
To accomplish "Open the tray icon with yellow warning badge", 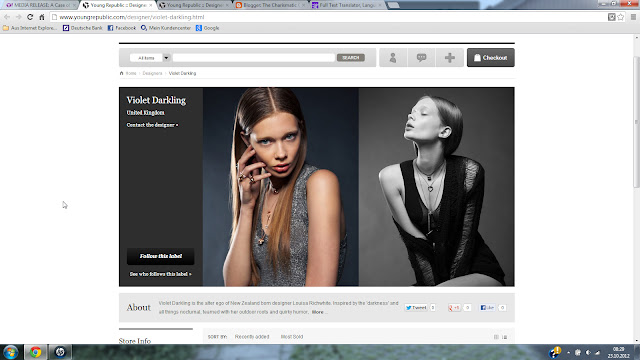I will pos(555,352).
